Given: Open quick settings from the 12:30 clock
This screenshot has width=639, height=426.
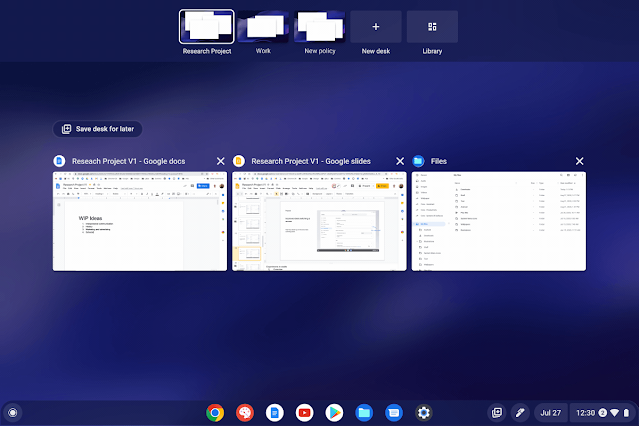Looking at the screenshot, I should click(x=585, y=413).
